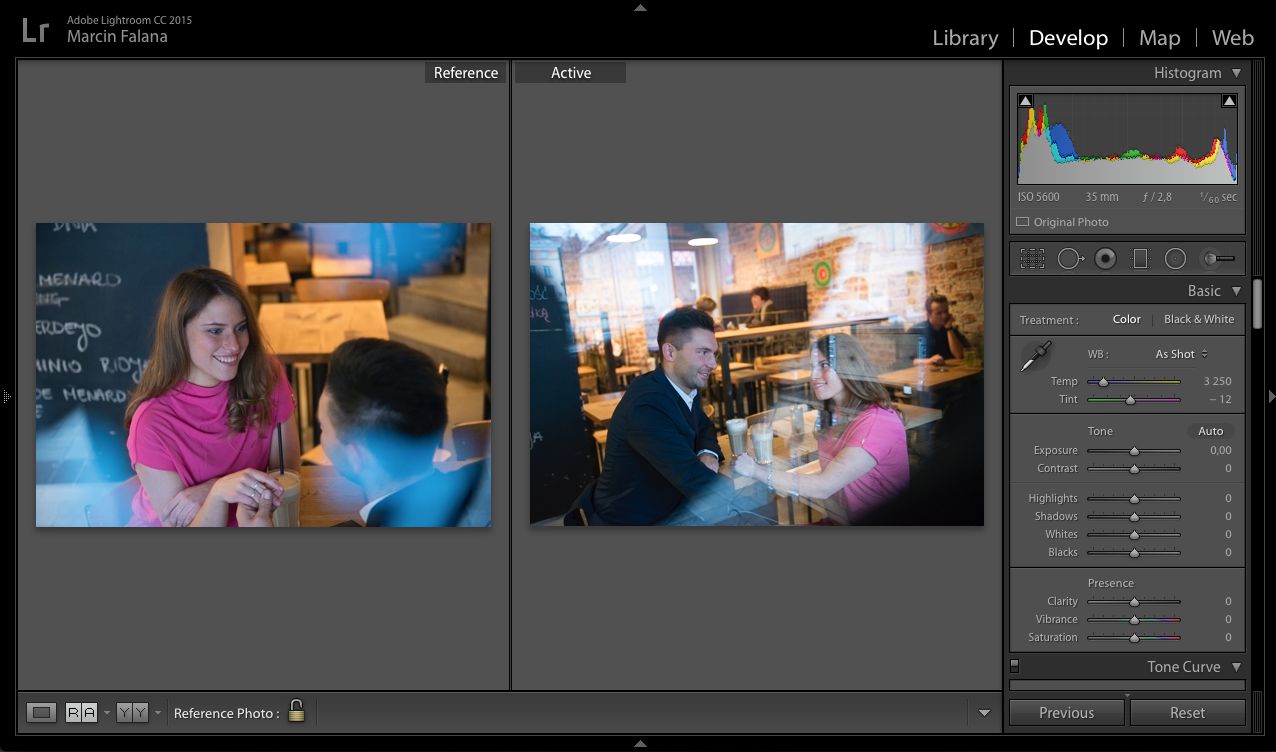Viewport: 1276px width, 752px height.
Task: Switch to the Develop module
Action: click(x=1068, y=38)
